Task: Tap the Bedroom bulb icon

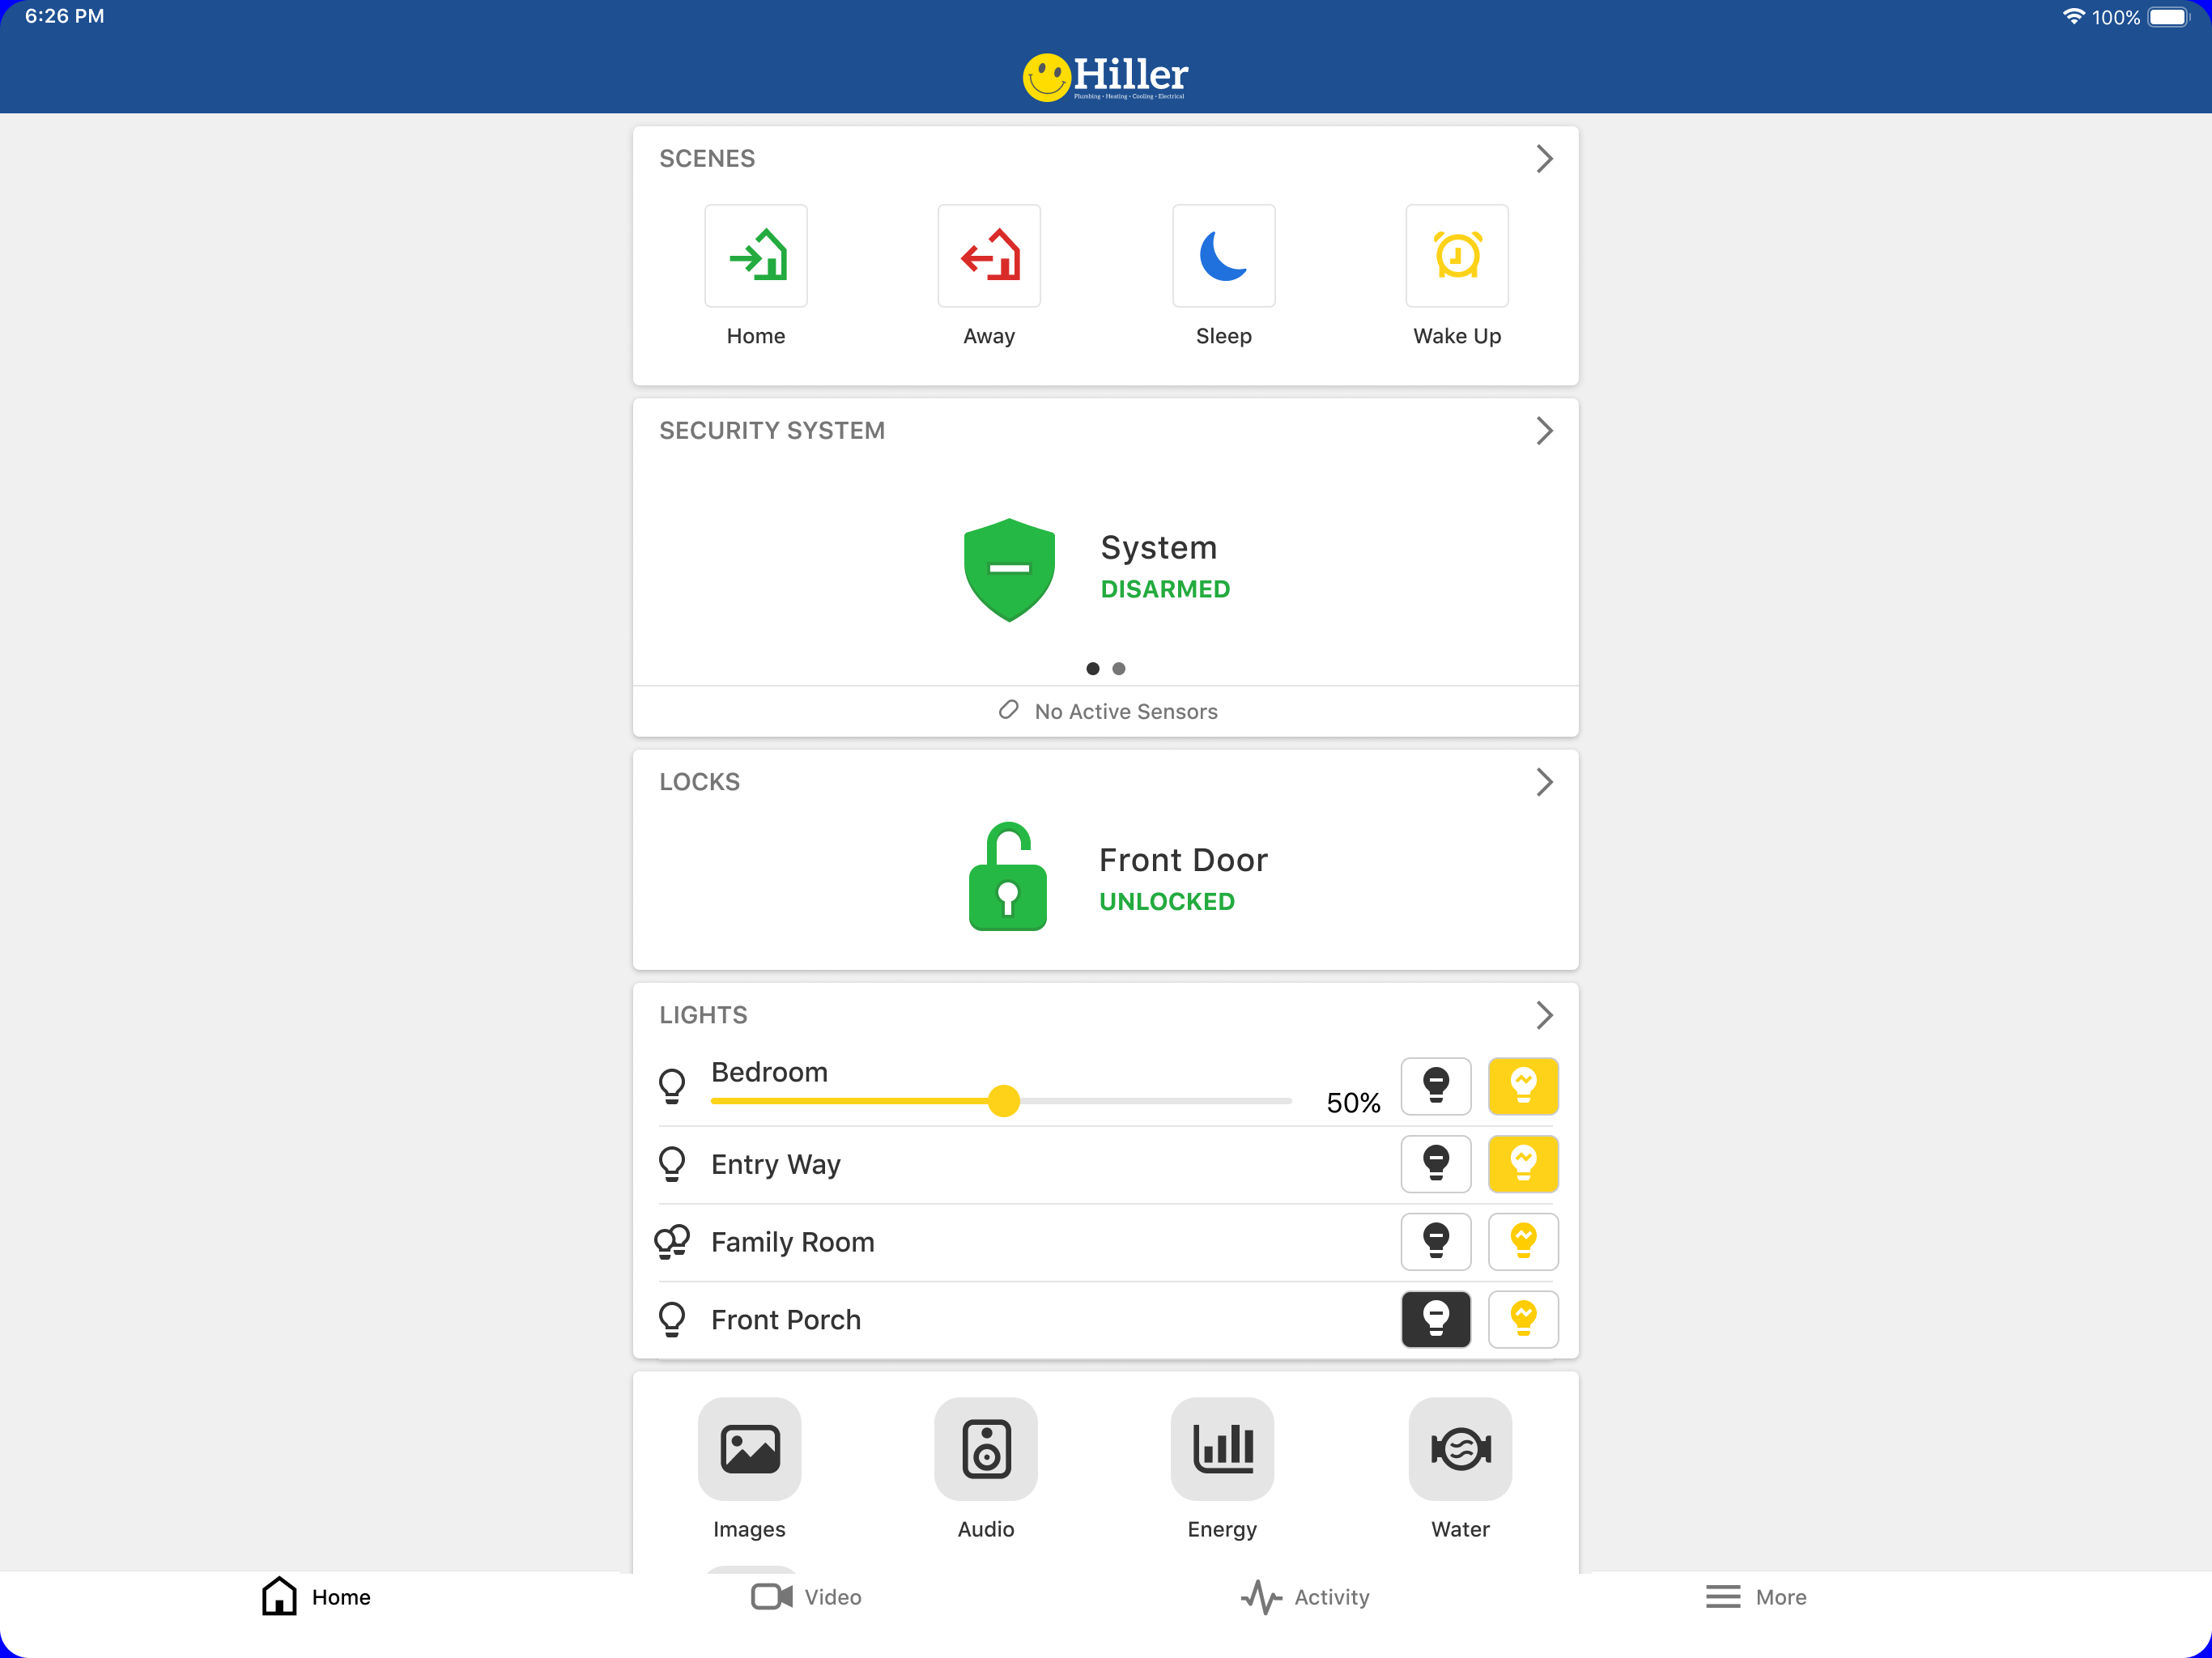Action: click(672, 1086)
